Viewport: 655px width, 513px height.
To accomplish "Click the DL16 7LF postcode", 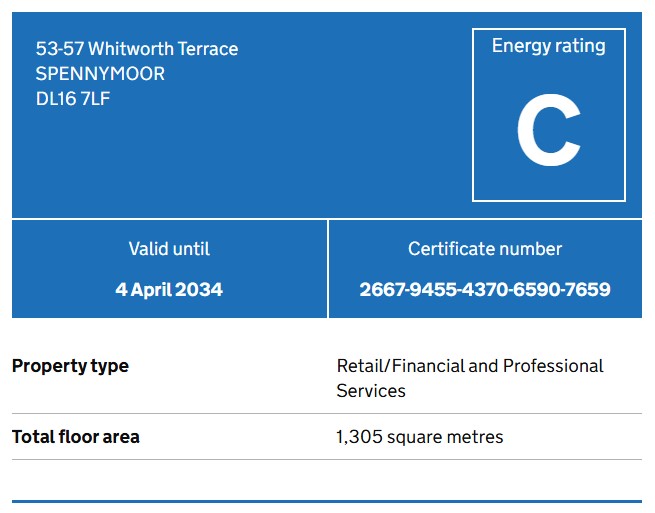I will click(x=73, y=99).
